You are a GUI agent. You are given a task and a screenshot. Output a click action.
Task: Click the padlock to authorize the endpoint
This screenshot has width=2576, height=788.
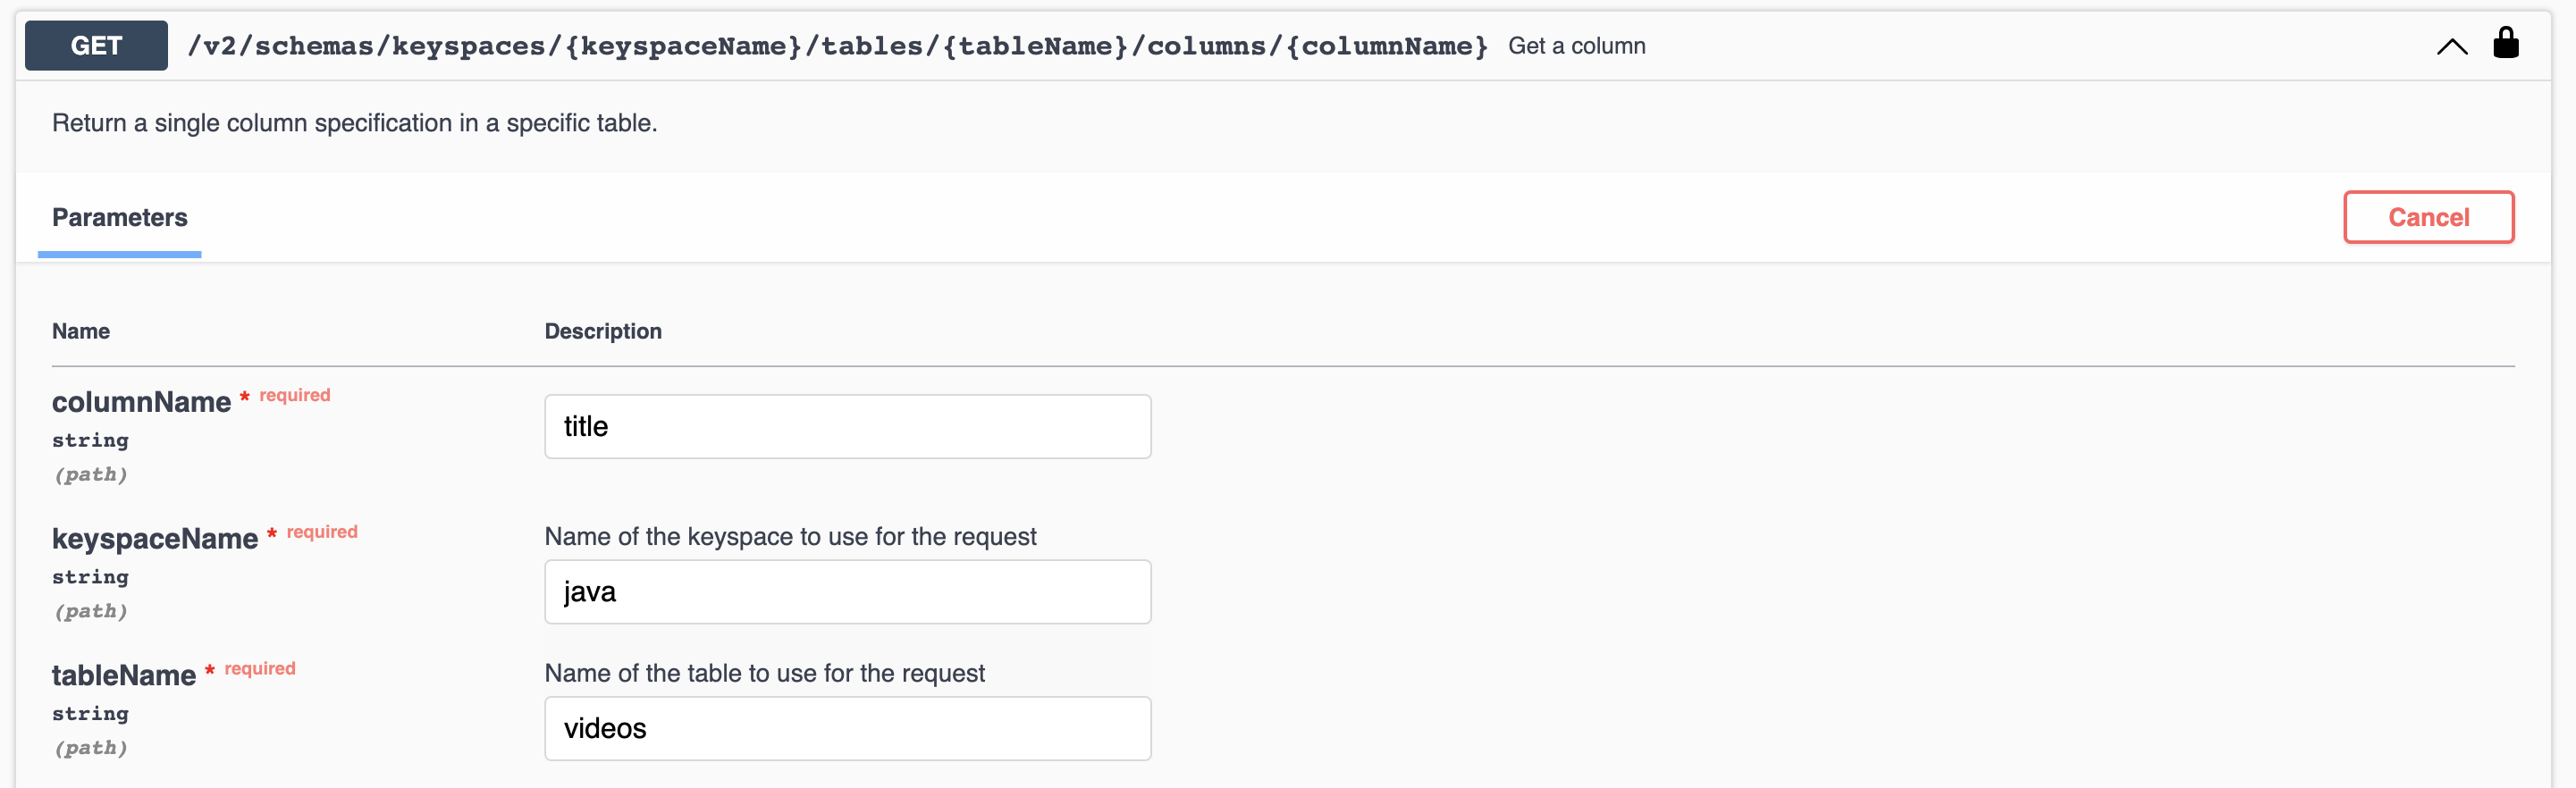pos(2508,43)
